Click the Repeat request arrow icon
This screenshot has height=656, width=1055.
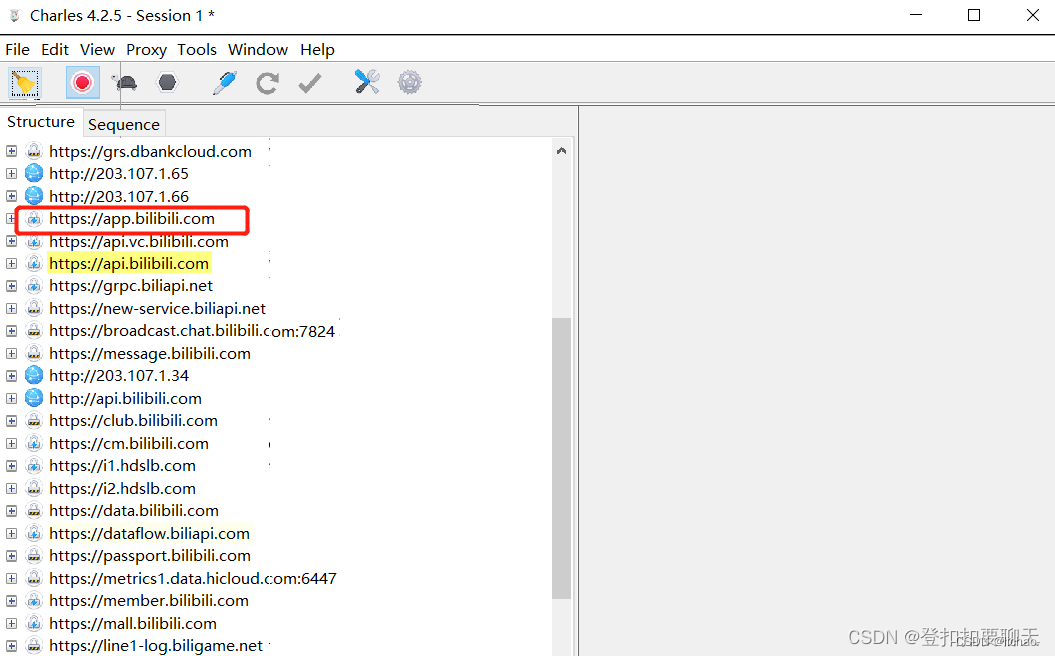267,83
